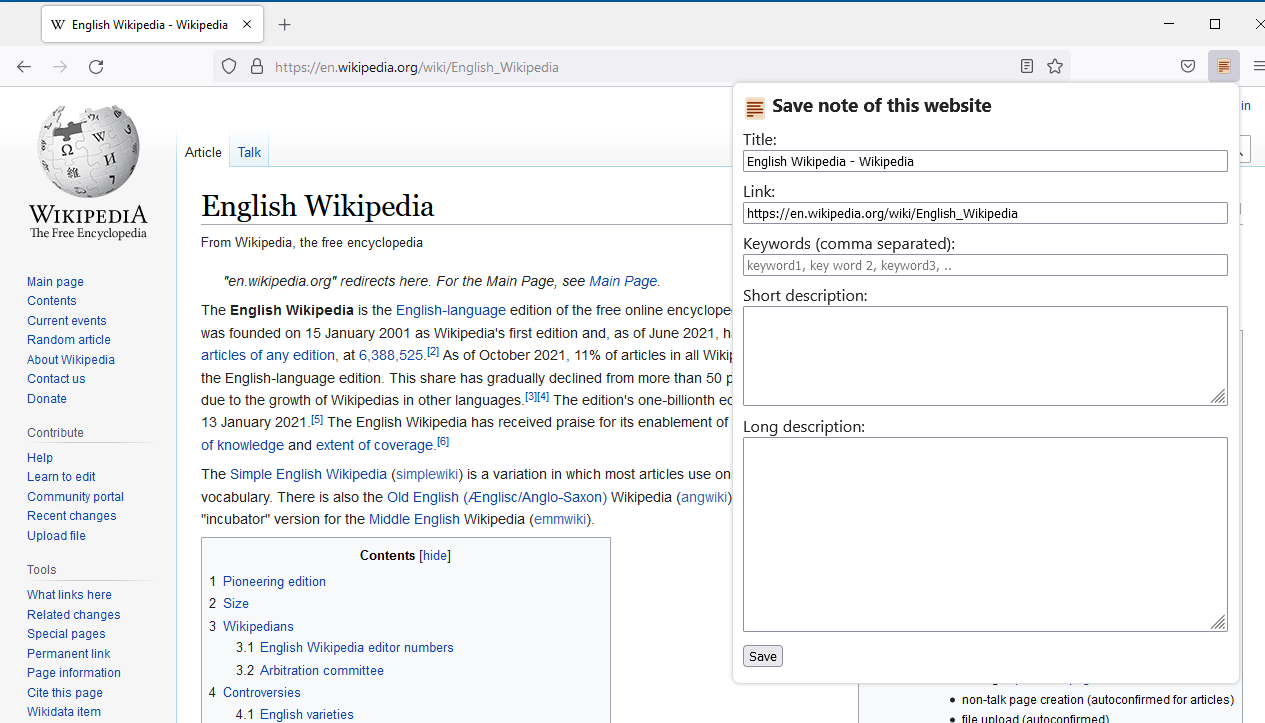Image resolution: width=1265 pixels, height=723 pixels.
Task: Switch to the Talk tab
Action: 248,152
